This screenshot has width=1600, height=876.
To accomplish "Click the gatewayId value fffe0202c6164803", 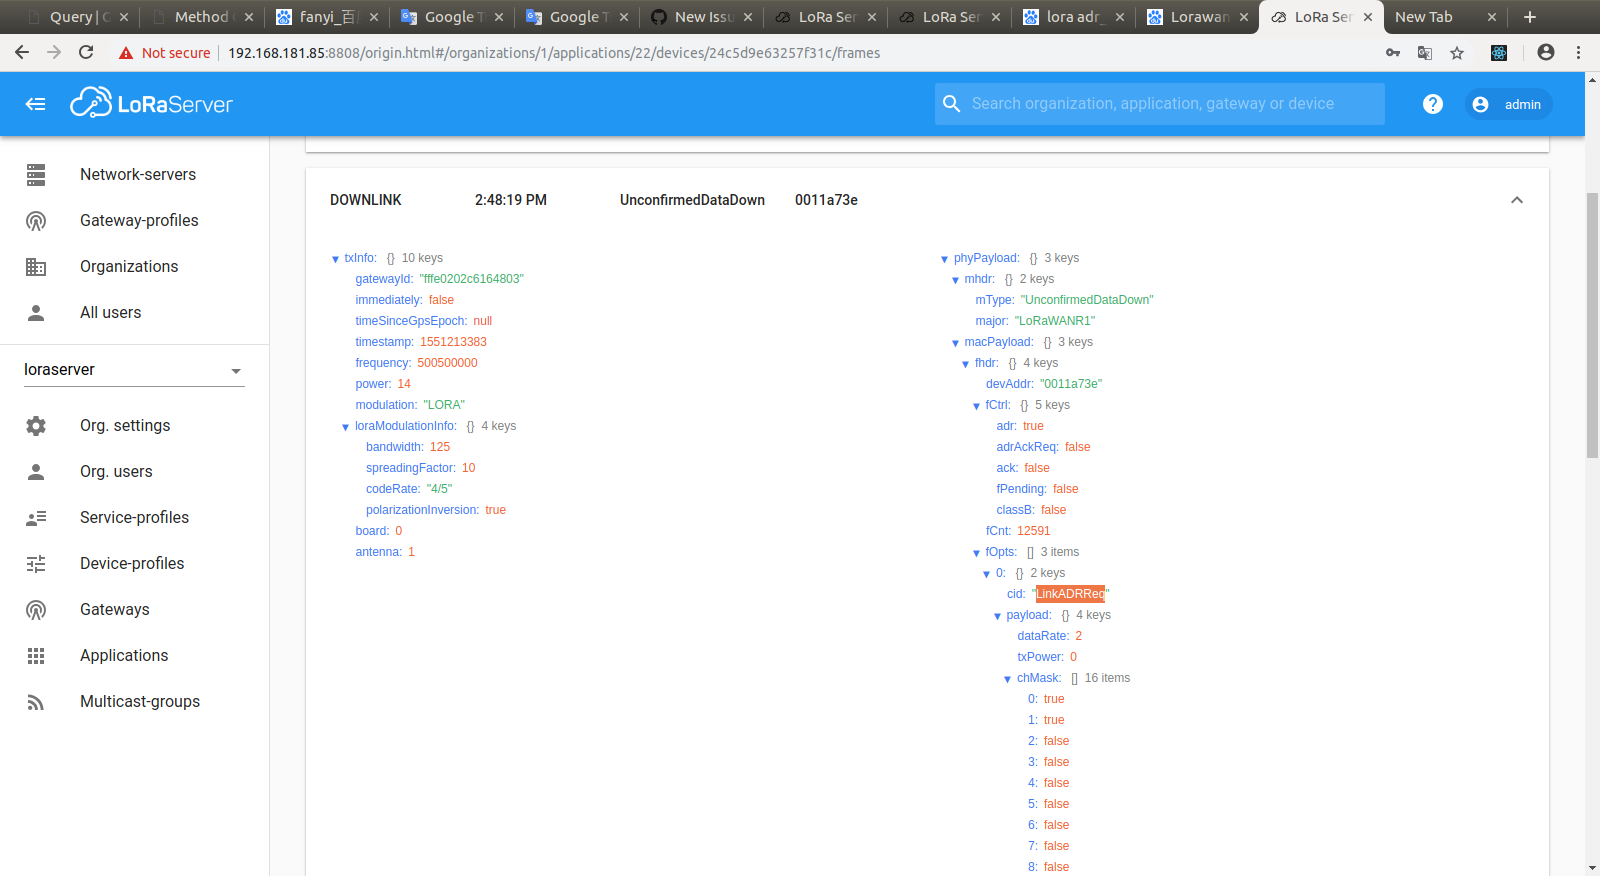I will click(472, 279).
